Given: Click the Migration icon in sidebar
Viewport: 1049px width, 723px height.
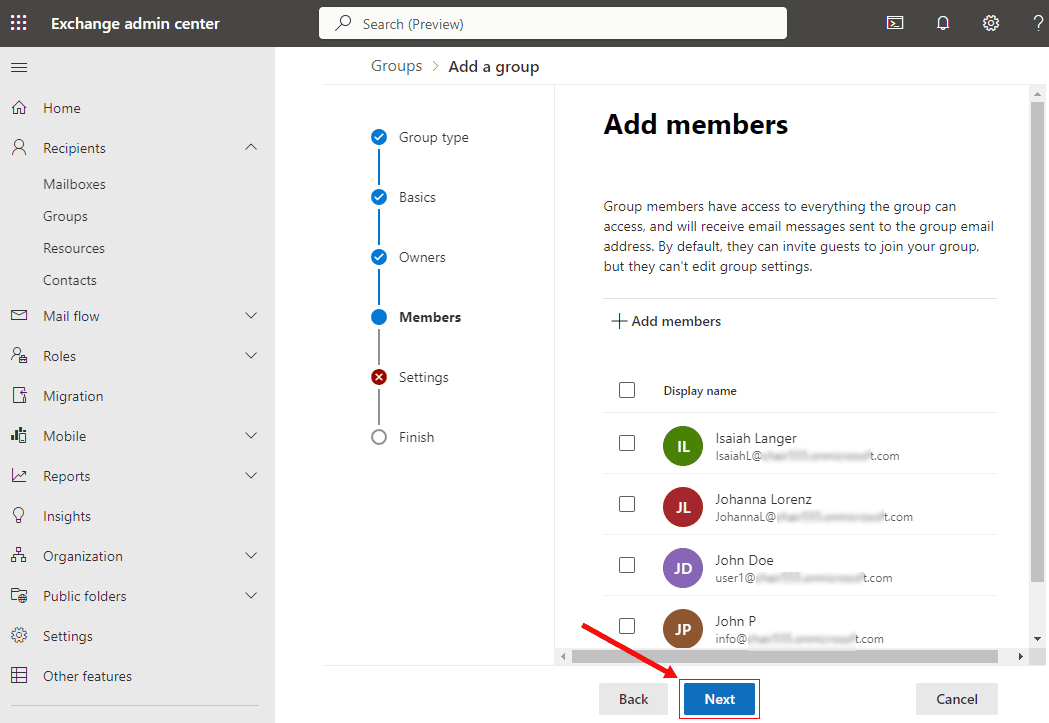Looking at the screenshot, I should coord(19,396).
